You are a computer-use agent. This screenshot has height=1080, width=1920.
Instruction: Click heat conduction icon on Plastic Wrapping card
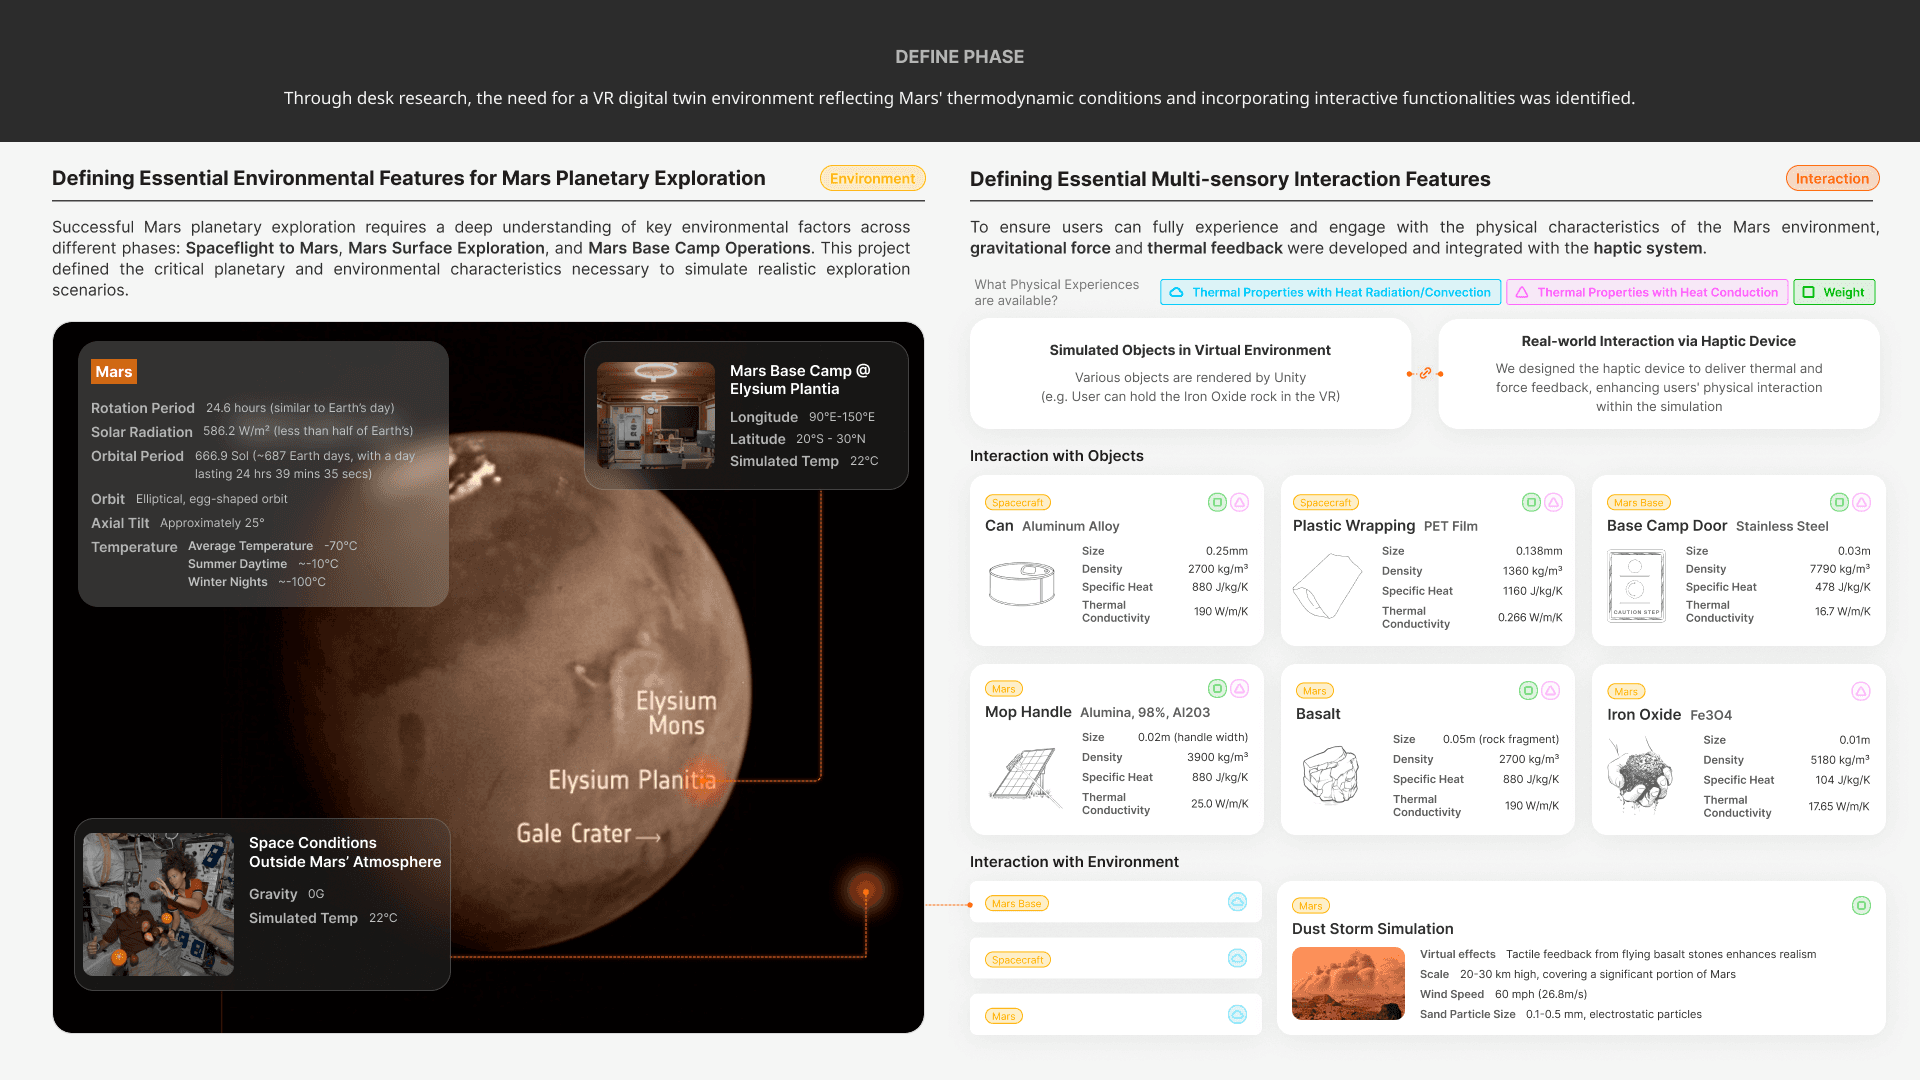(x=1553, y=502)
